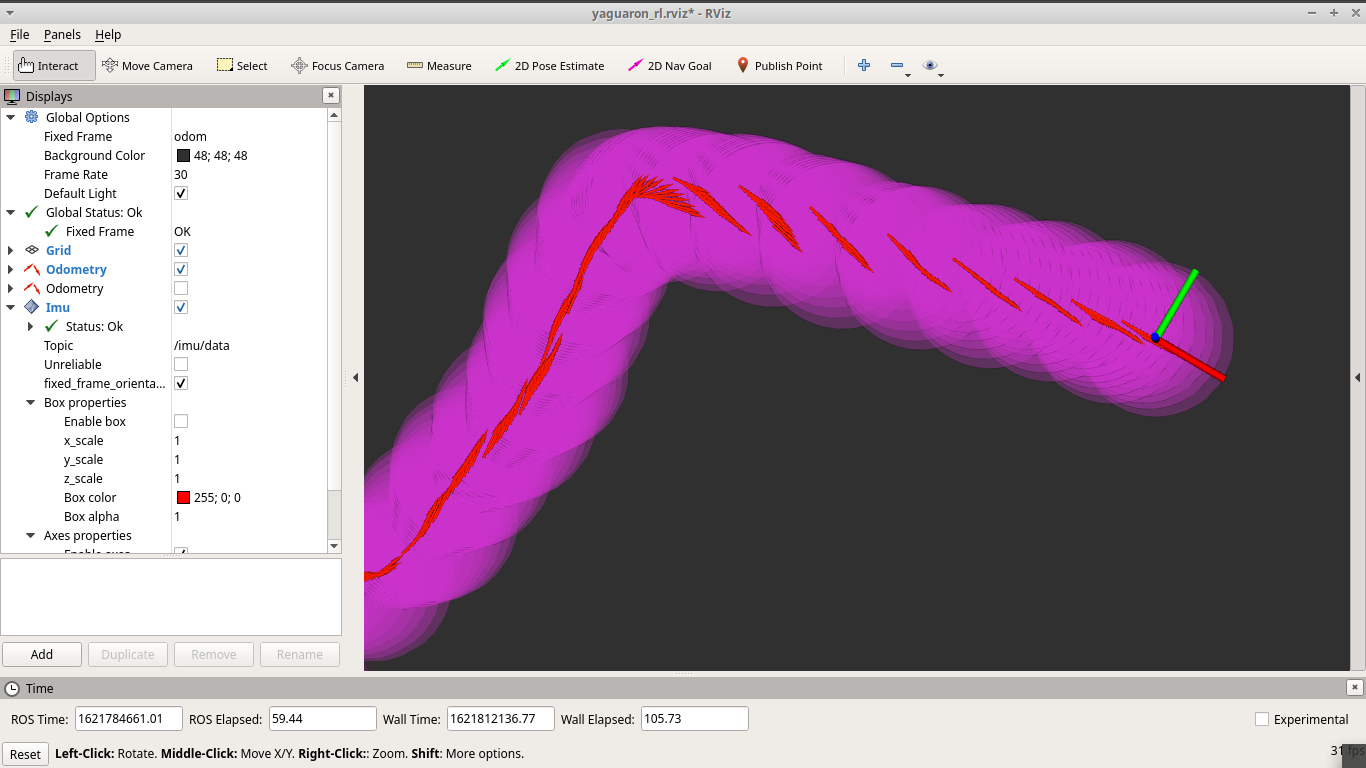Click the Global Status checkmark icon
The width and height of the screenshot is (1366, 768).
coord(31,212)
